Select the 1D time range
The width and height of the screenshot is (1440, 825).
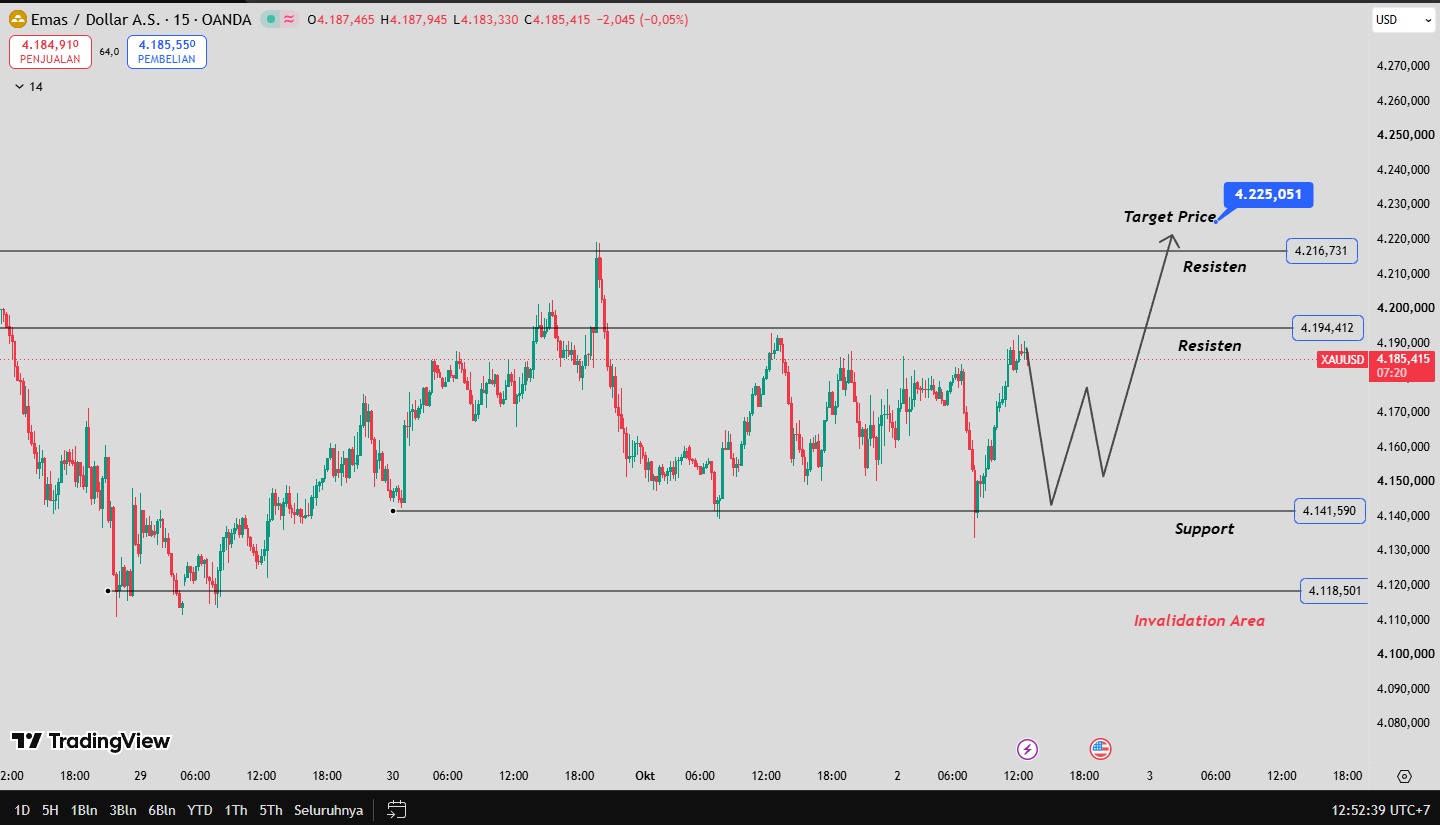(22, 810)
